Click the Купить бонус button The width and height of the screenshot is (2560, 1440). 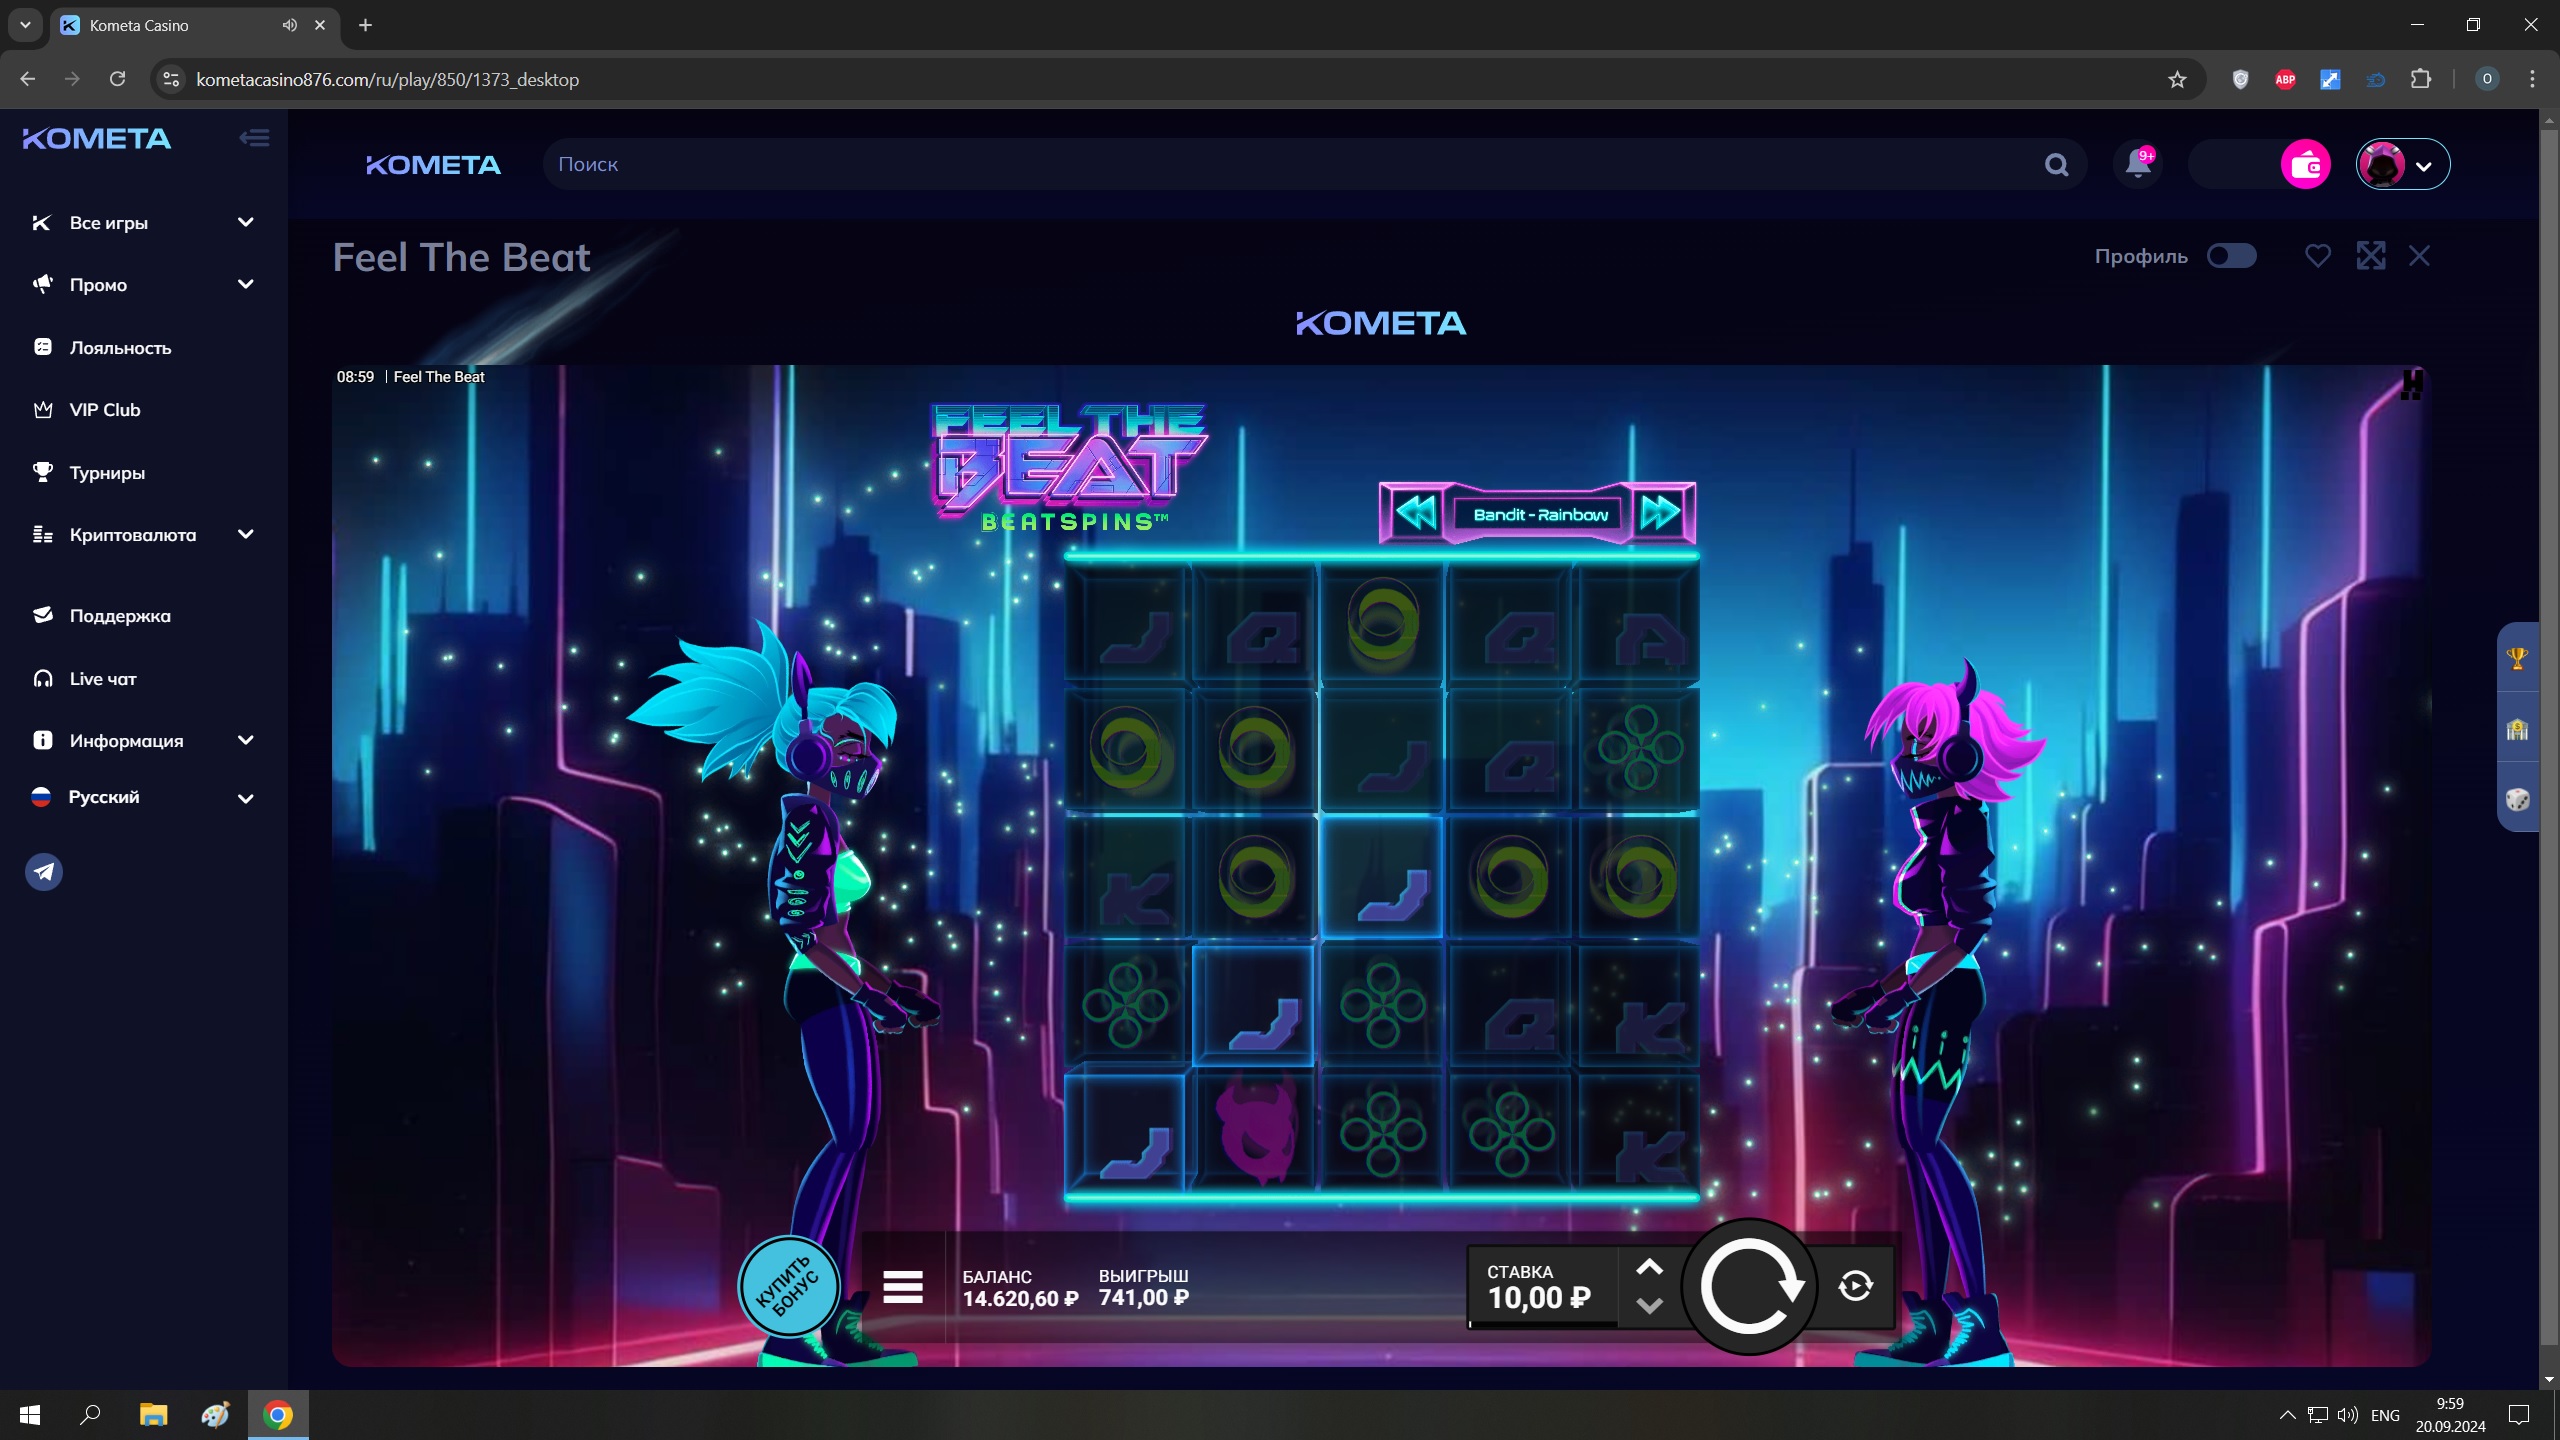pyautogui.click(x=788, y=1287)
